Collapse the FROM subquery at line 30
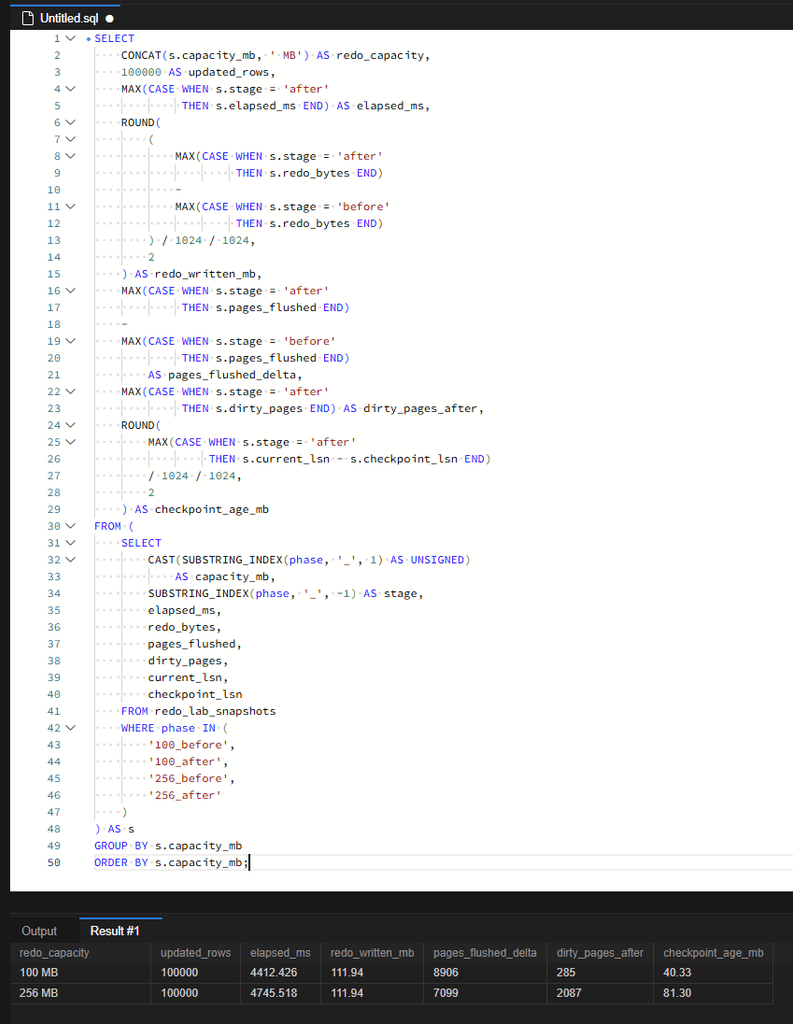793x1024 pixels. [71, 526]
